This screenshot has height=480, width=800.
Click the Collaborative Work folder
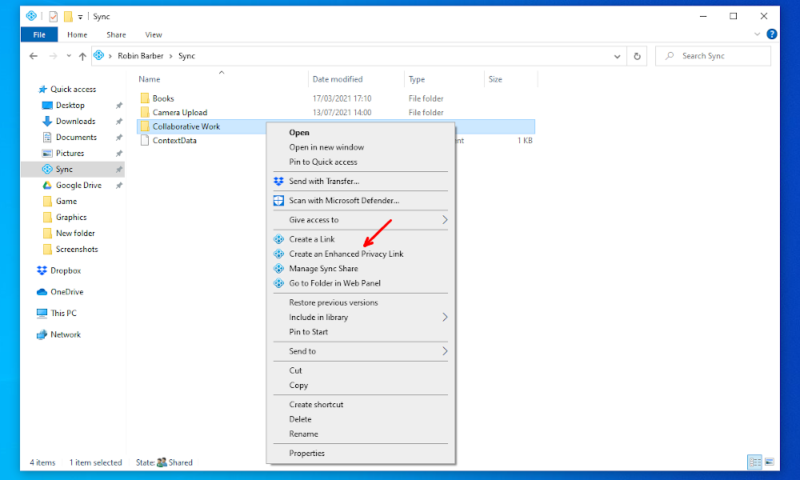click(186, 126)
